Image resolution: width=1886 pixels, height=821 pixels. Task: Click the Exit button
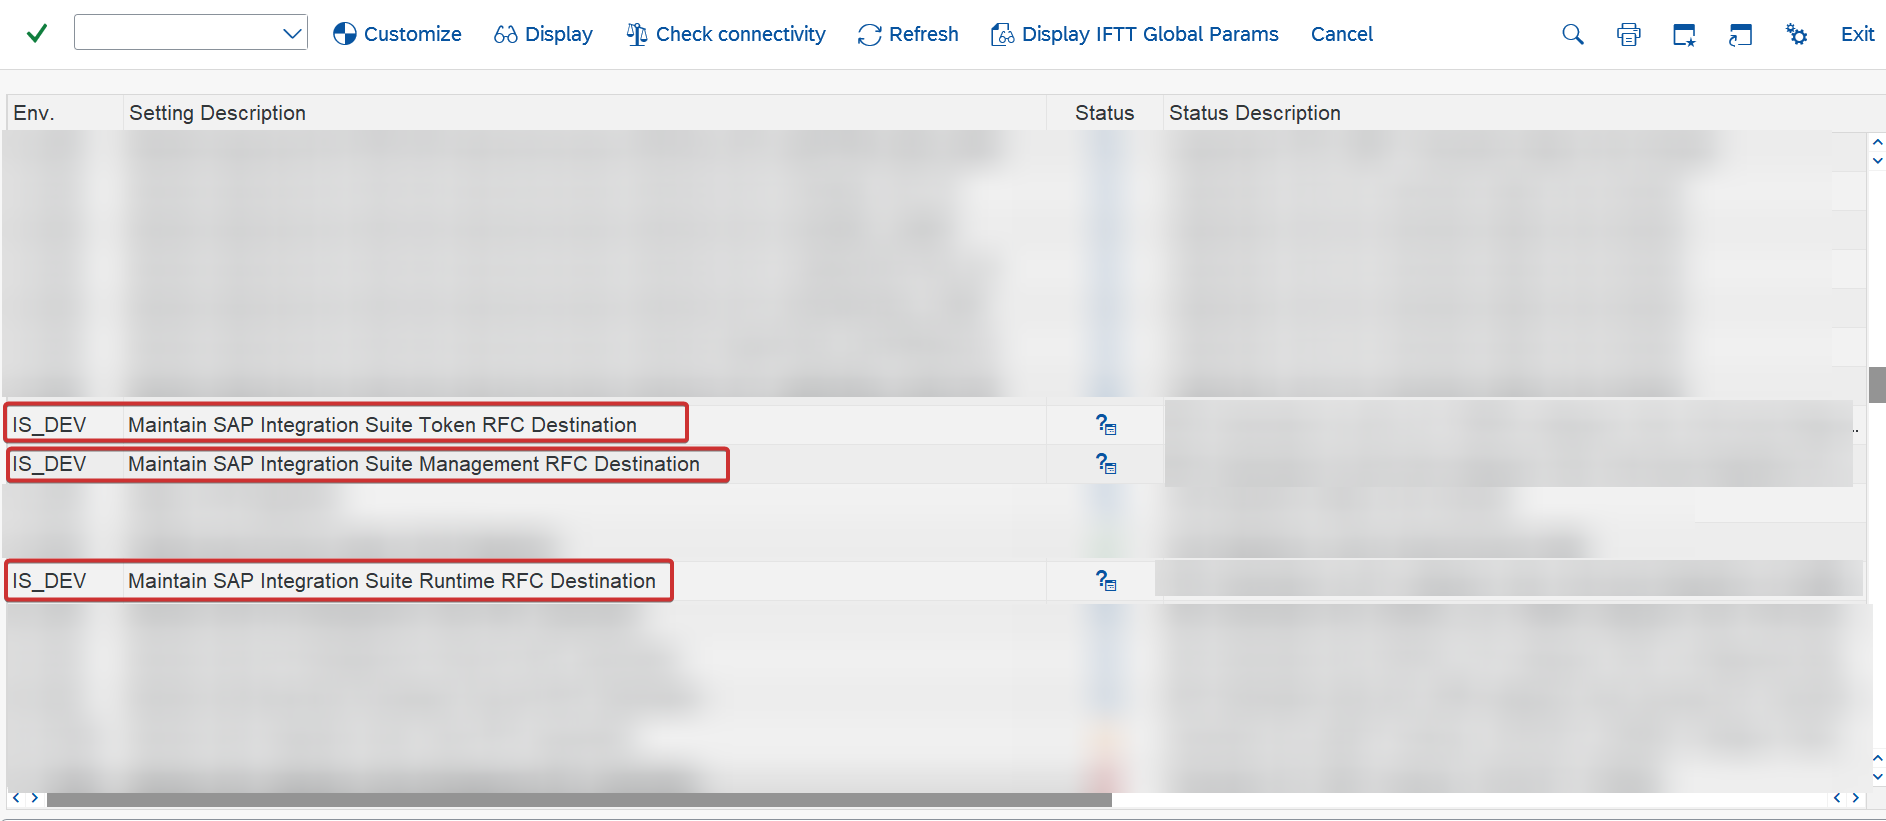tap(1858, 34)
